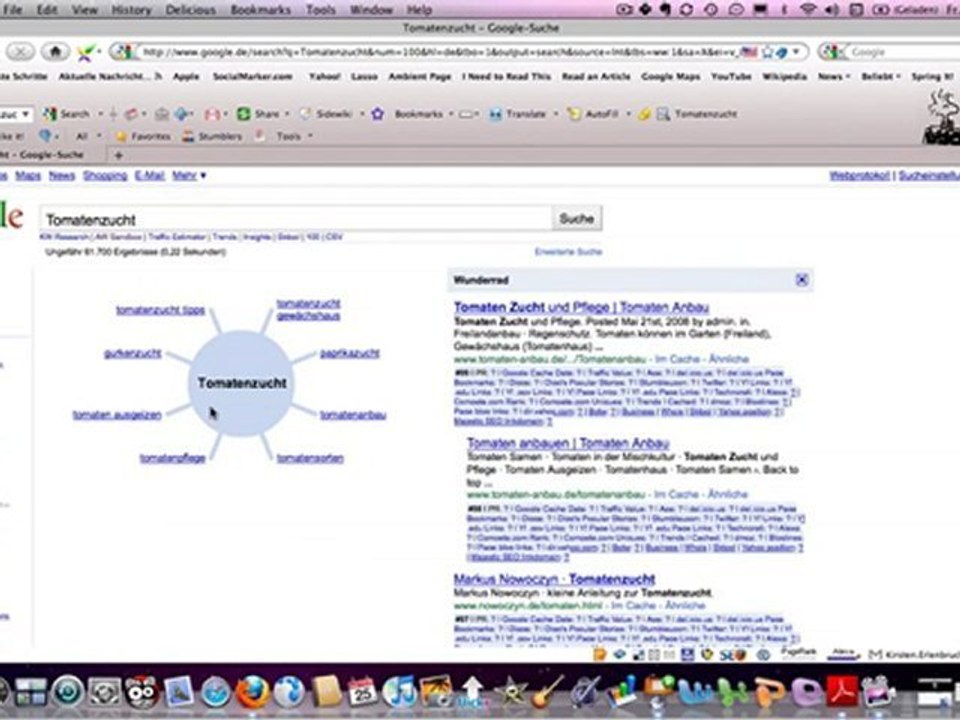
Task: Click the Tomatenzucht find-word toolbar button
Action: pos(697,114)
